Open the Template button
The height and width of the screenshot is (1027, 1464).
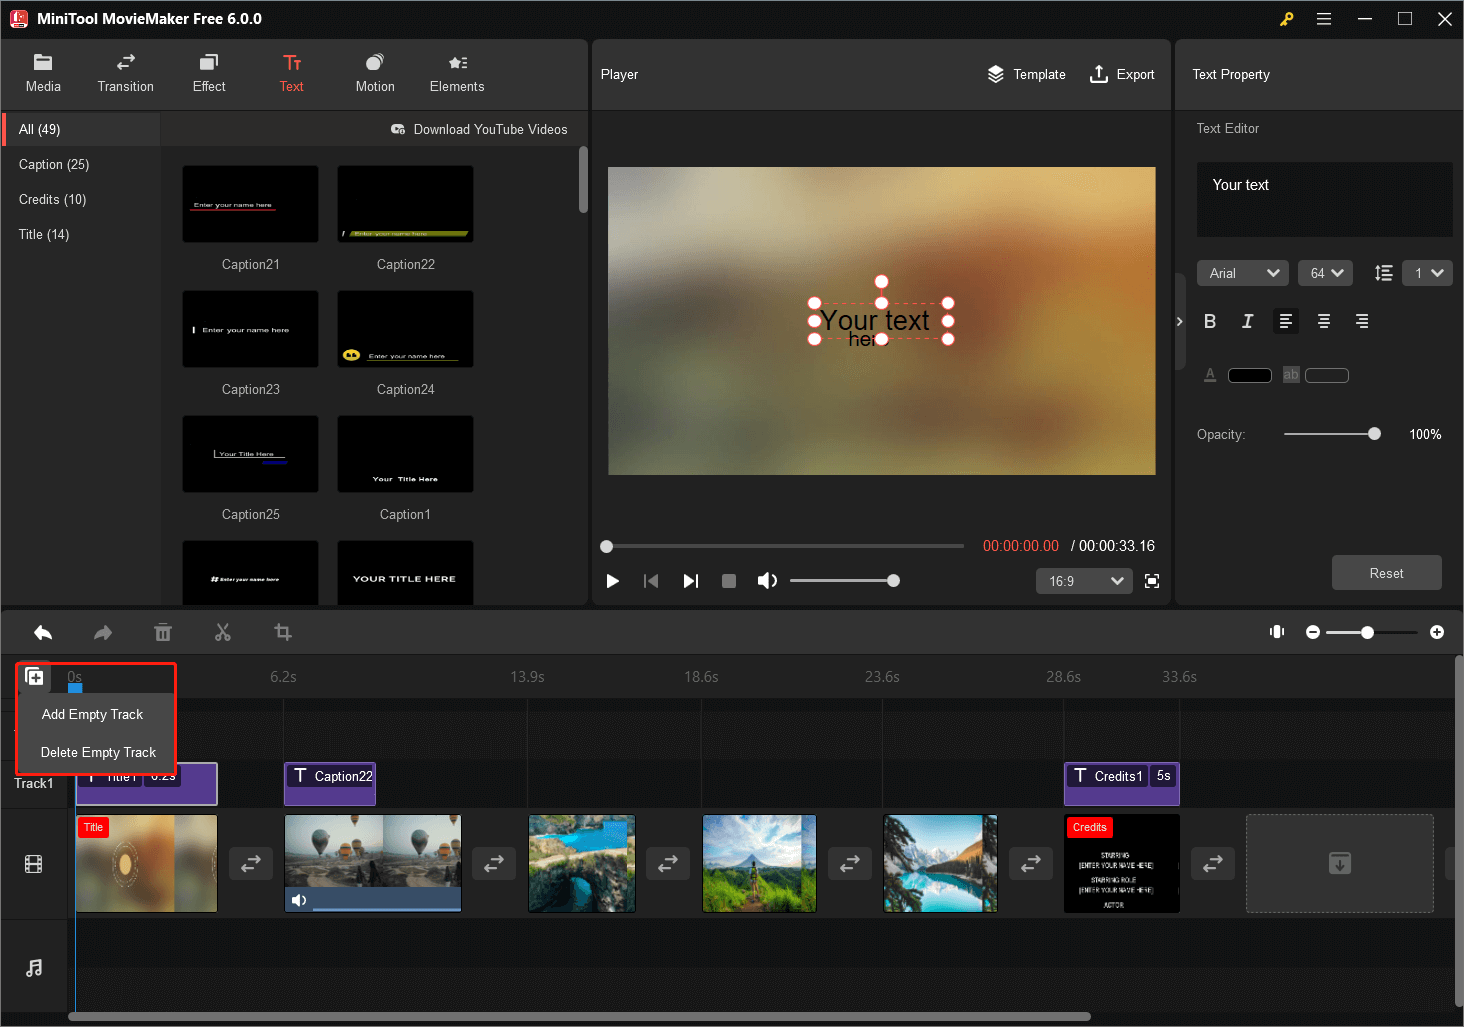point(1026,74)
